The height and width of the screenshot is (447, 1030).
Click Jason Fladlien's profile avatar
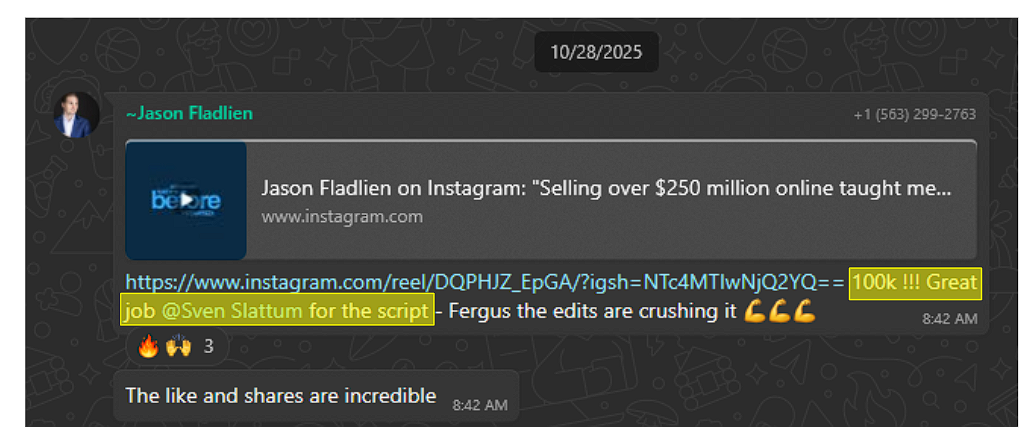[x=76, y=115]
